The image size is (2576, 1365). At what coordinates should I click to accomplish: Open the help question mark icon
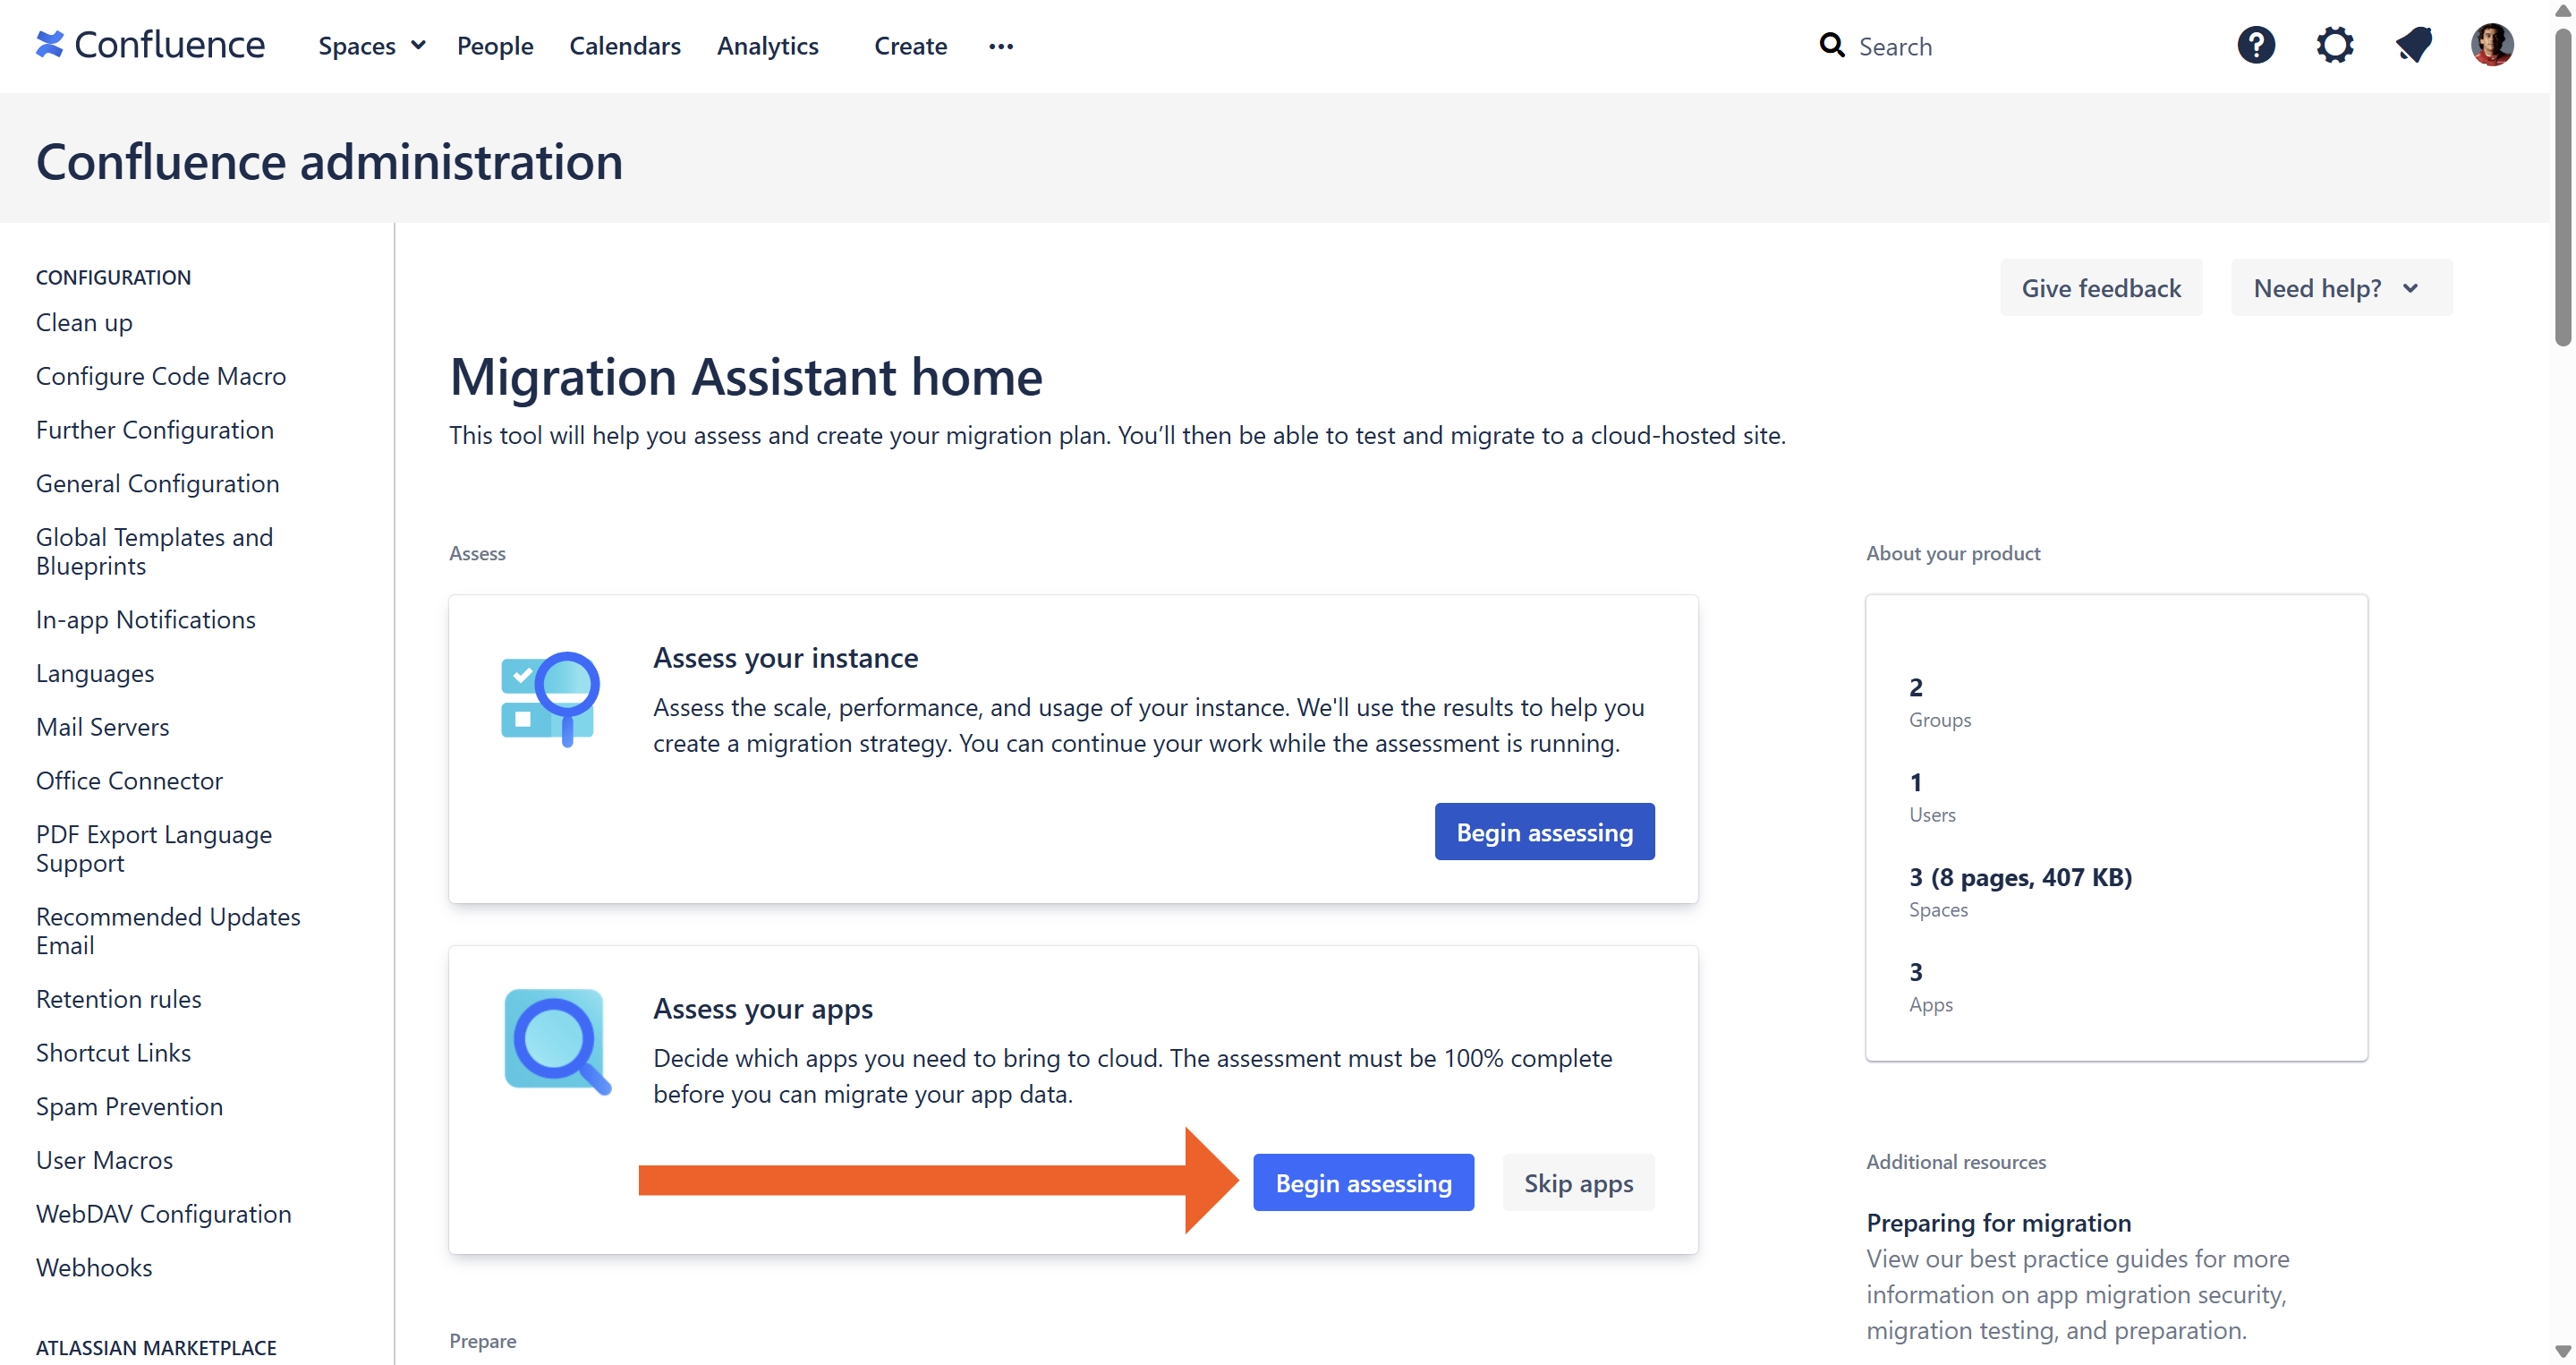click(x=2256, y=45)
